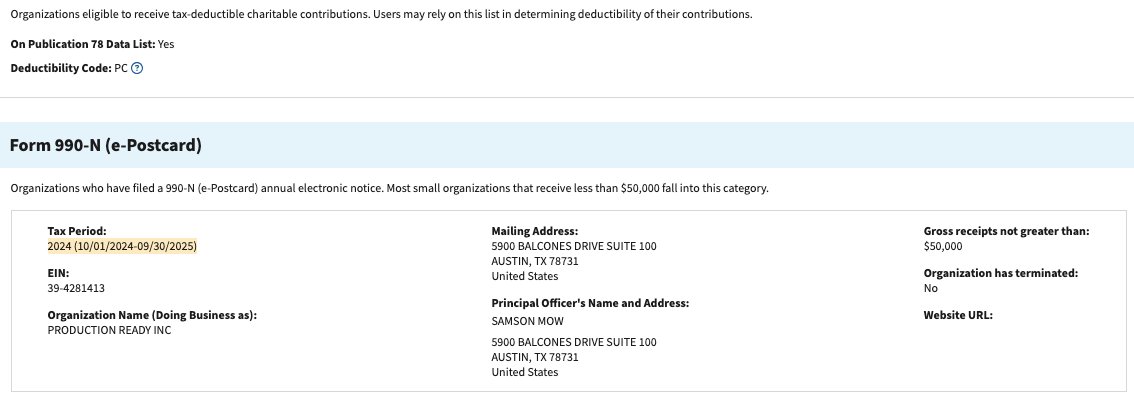Click the 'Principal Officer's Name and Address' label
This screenshot has width=1134, height=402.
click(590, 304)
